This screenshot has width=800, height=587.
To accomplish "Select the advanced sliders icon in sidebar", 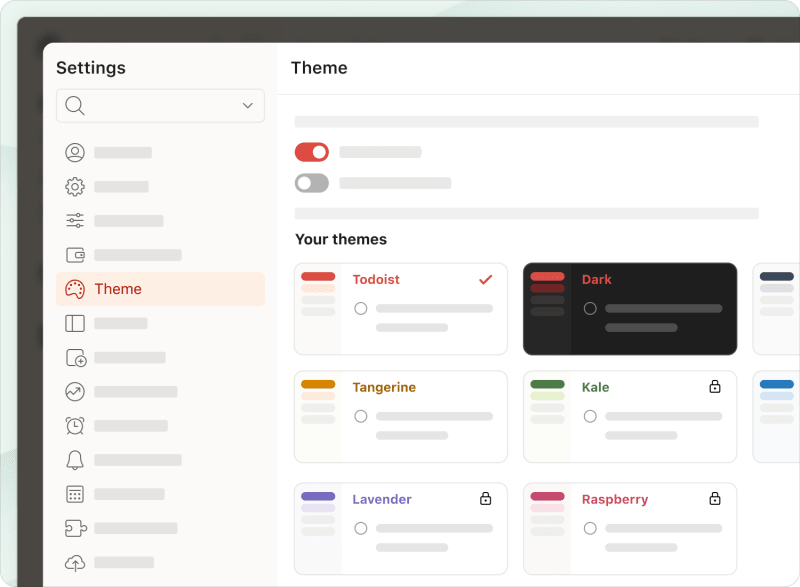I will (74, 220).
